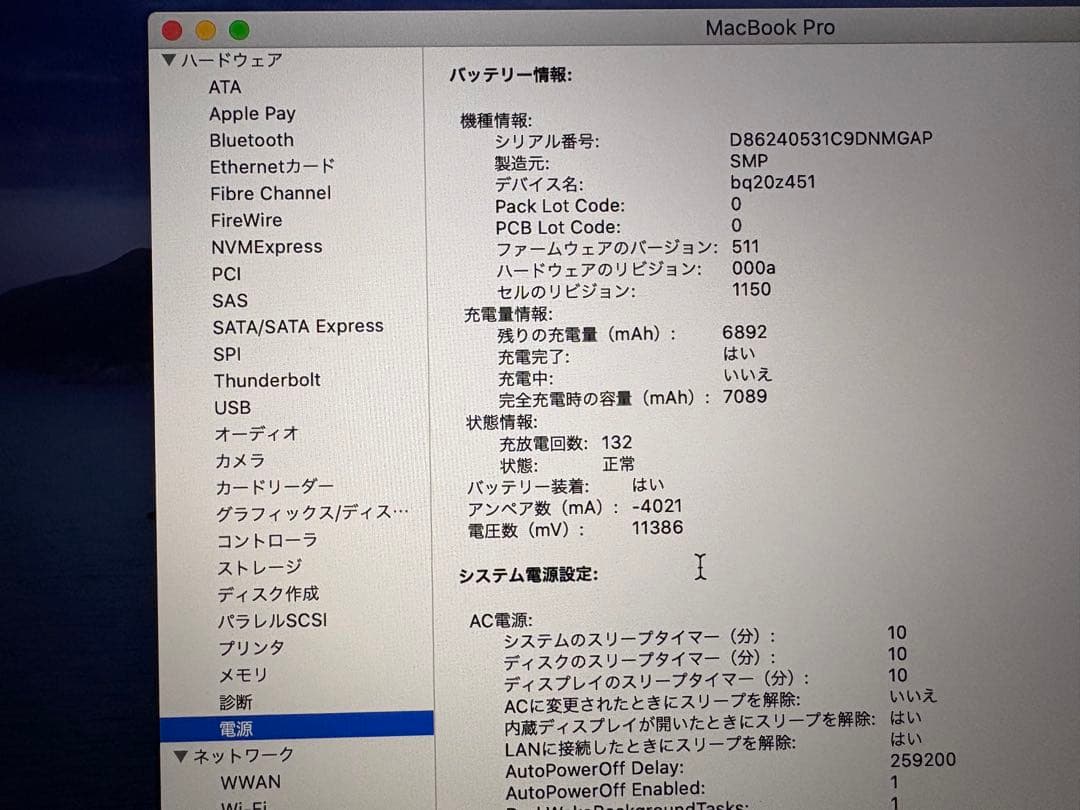Click the manufacturer value SMP

pyautogui.click(x=749, y=161)
